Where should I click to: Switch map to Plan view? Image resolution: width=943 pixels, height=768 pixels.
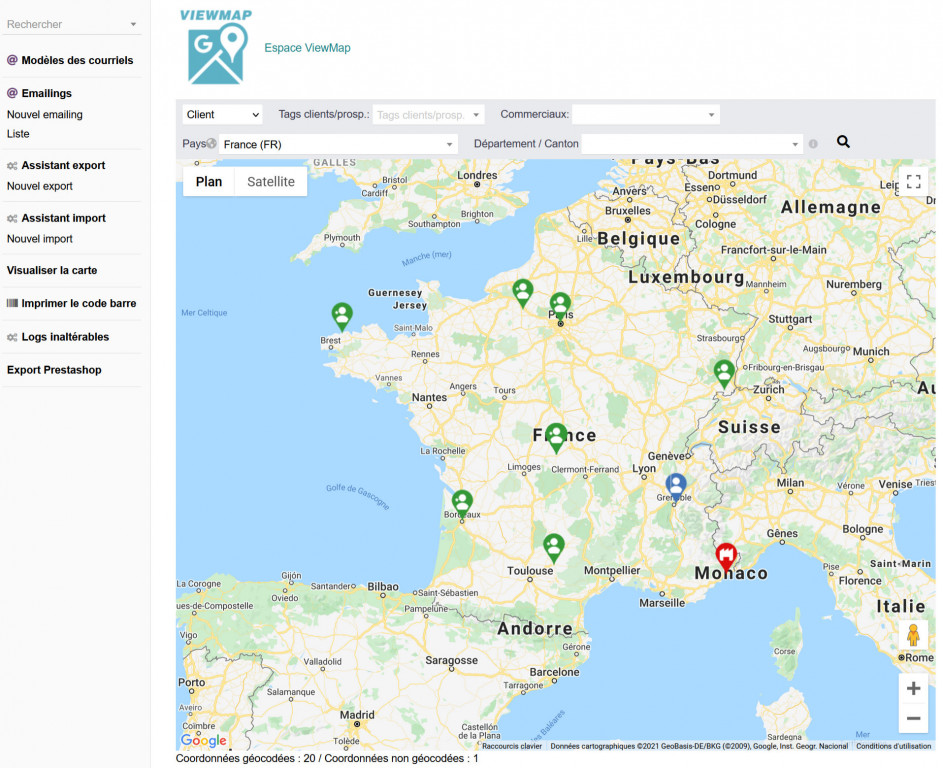click(209, 182)
